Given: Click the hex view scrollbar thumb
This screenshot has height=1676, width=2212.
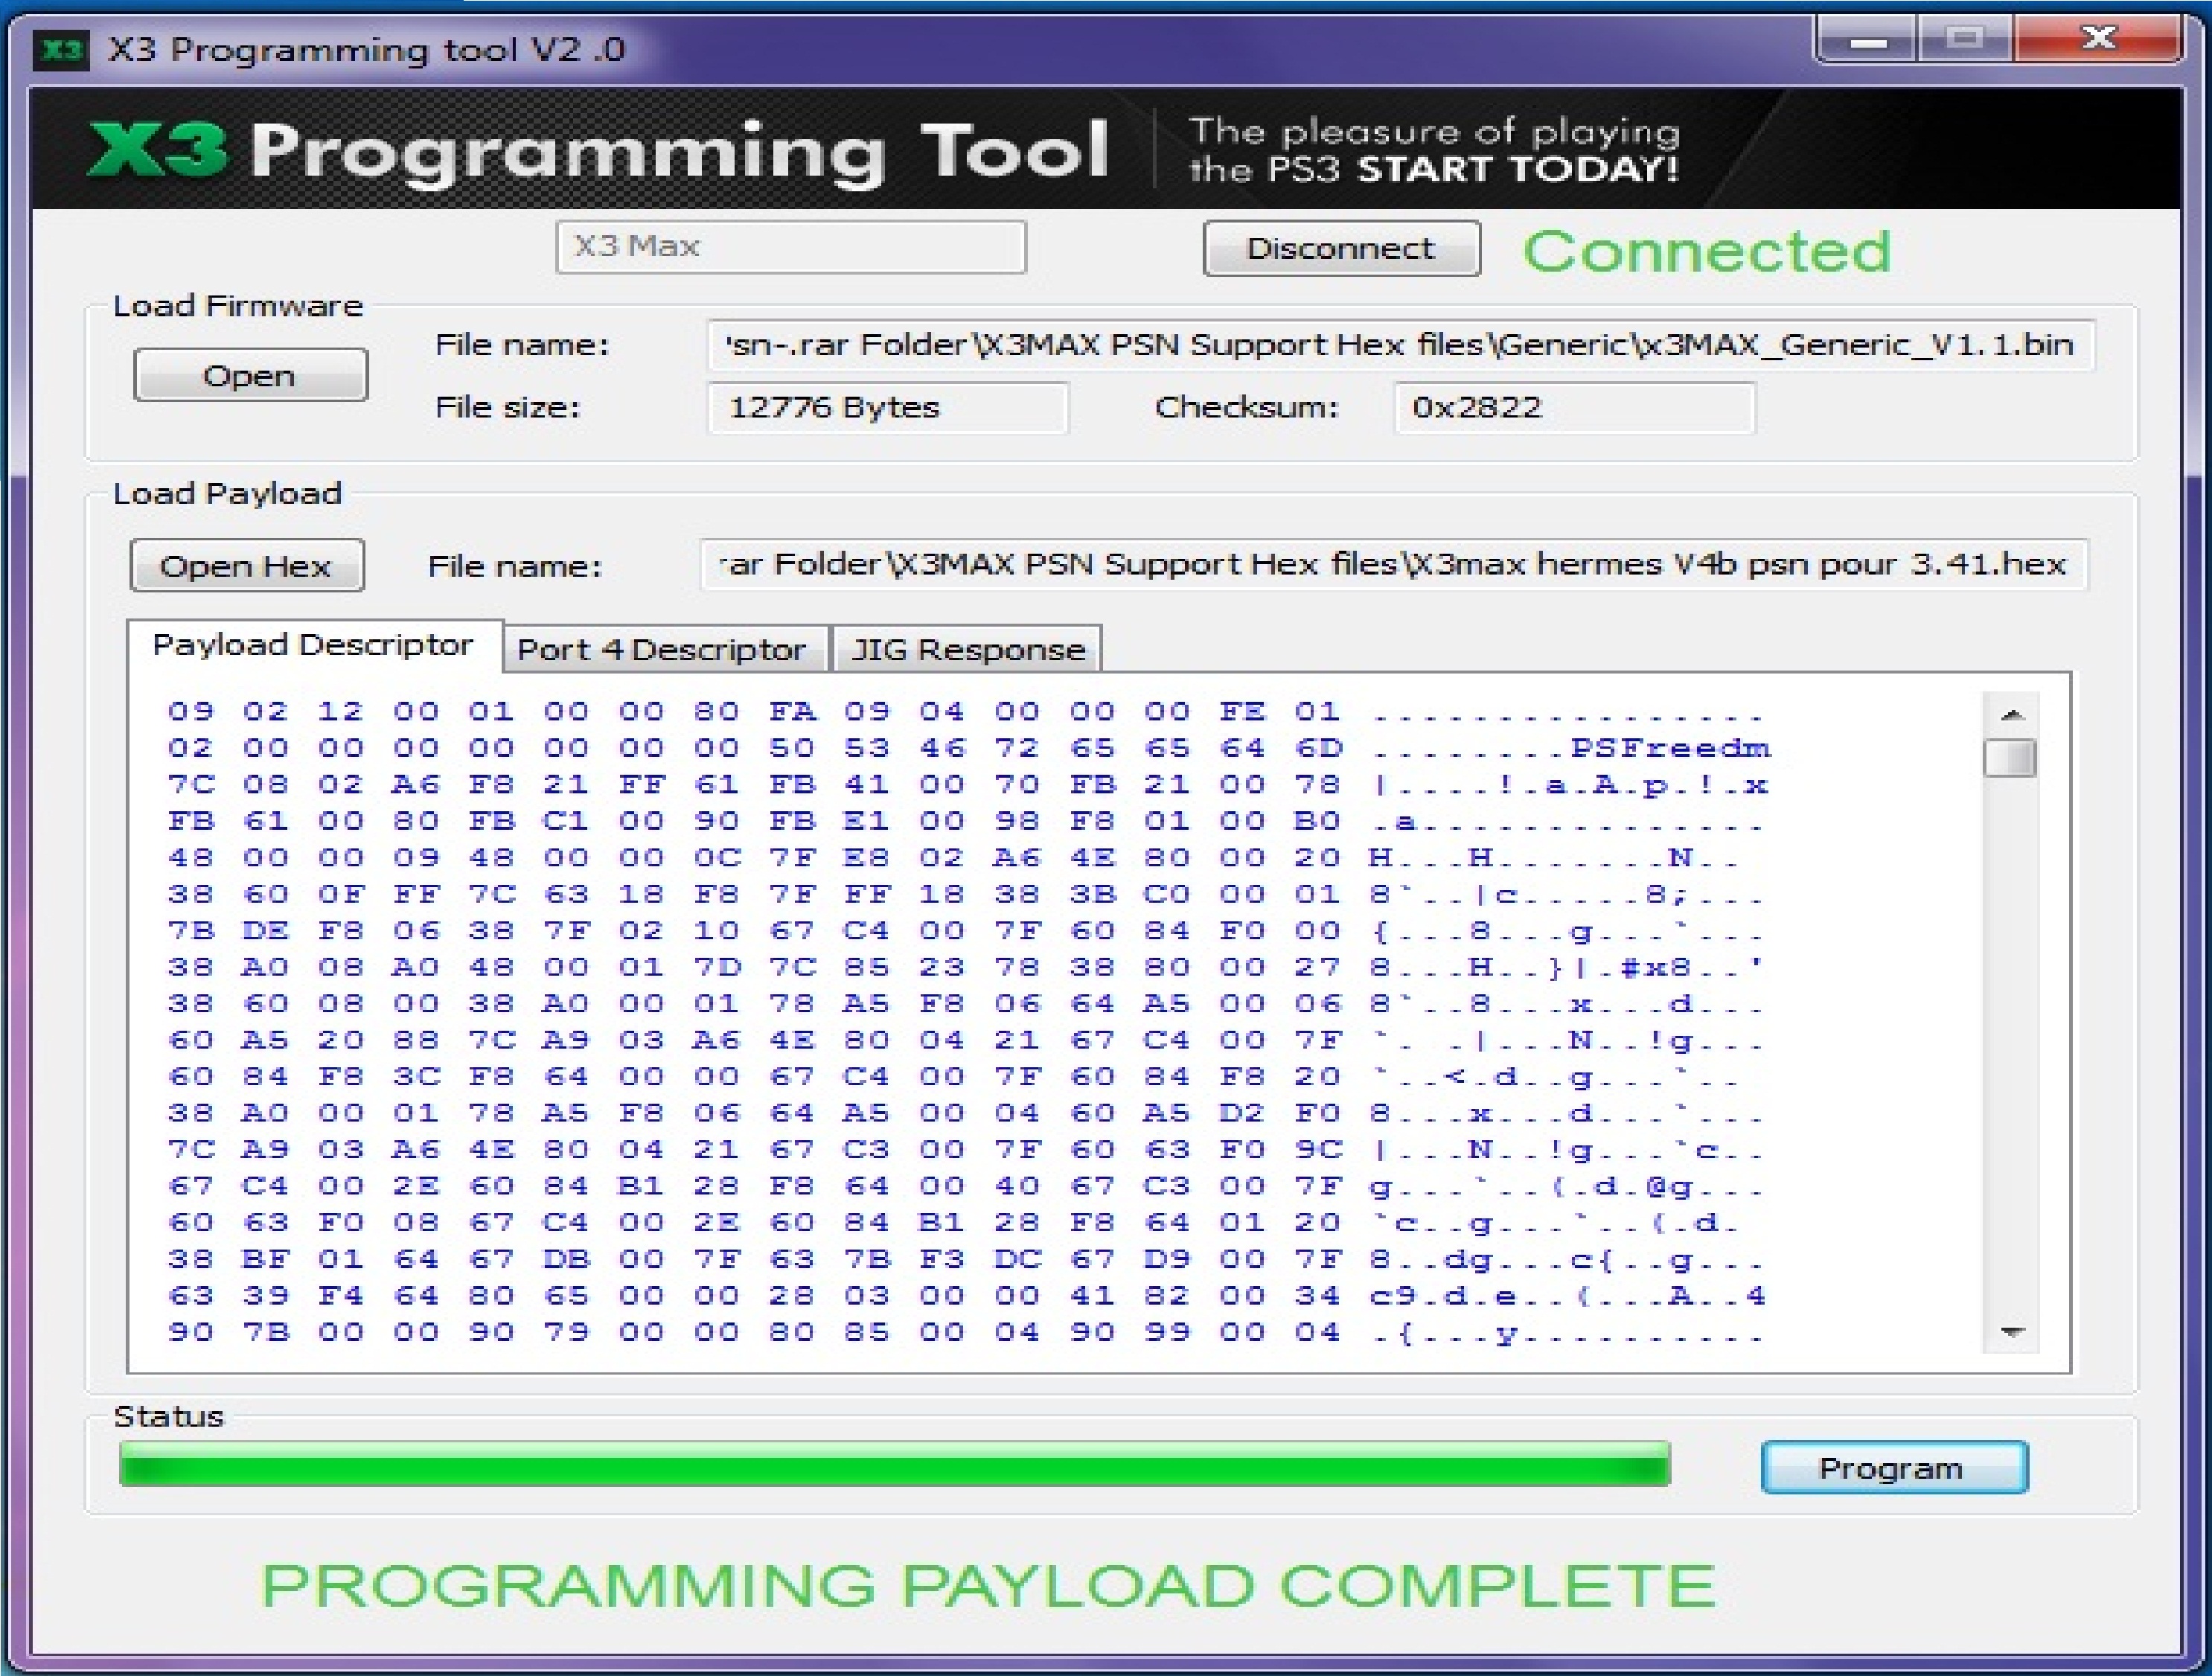Looking at the screenshot, I should click(x=2010, y=758).
